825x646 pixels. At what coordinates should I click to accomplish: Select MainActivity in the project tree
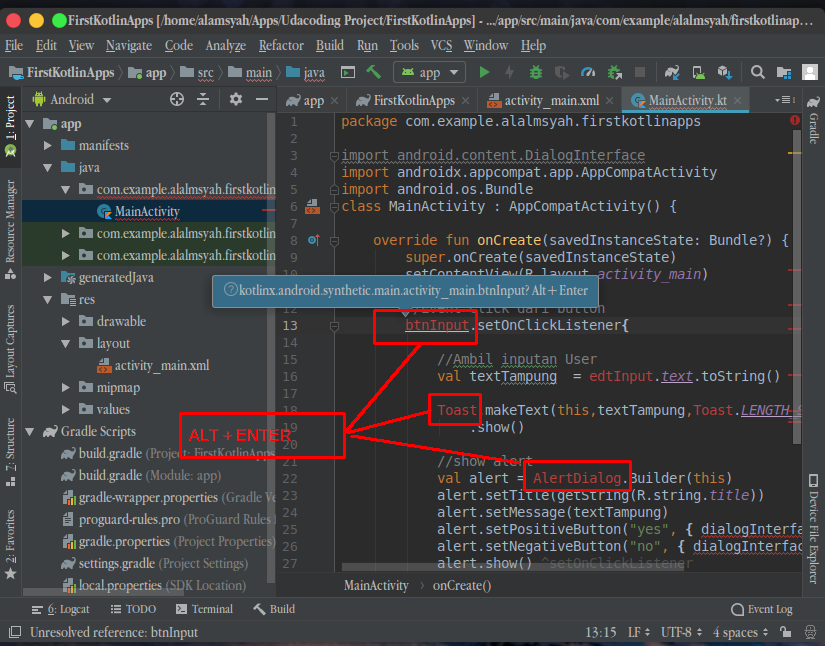[147, 211]
